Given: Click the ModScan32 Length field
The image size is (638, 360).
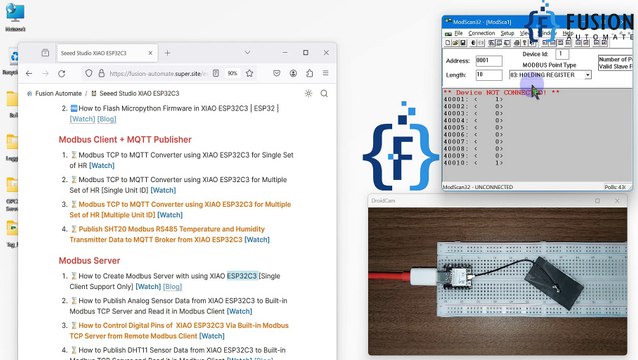Looking at the screenshot, I should (489, 75).
